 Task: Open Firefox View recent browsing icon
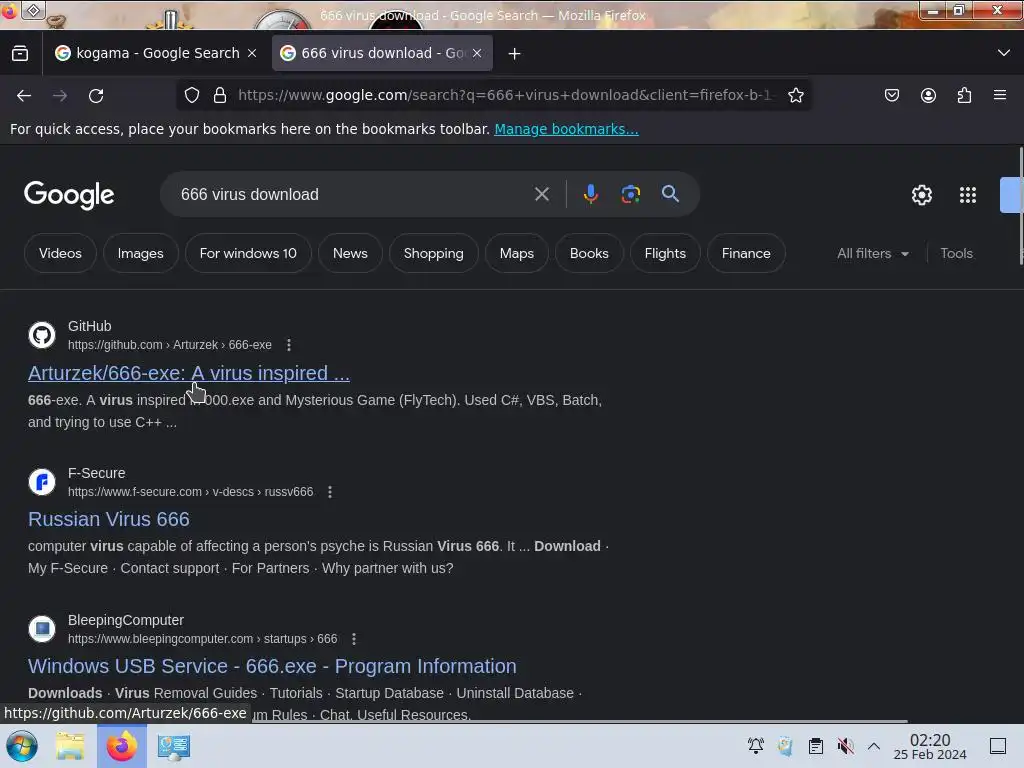[x=20, y=54]
